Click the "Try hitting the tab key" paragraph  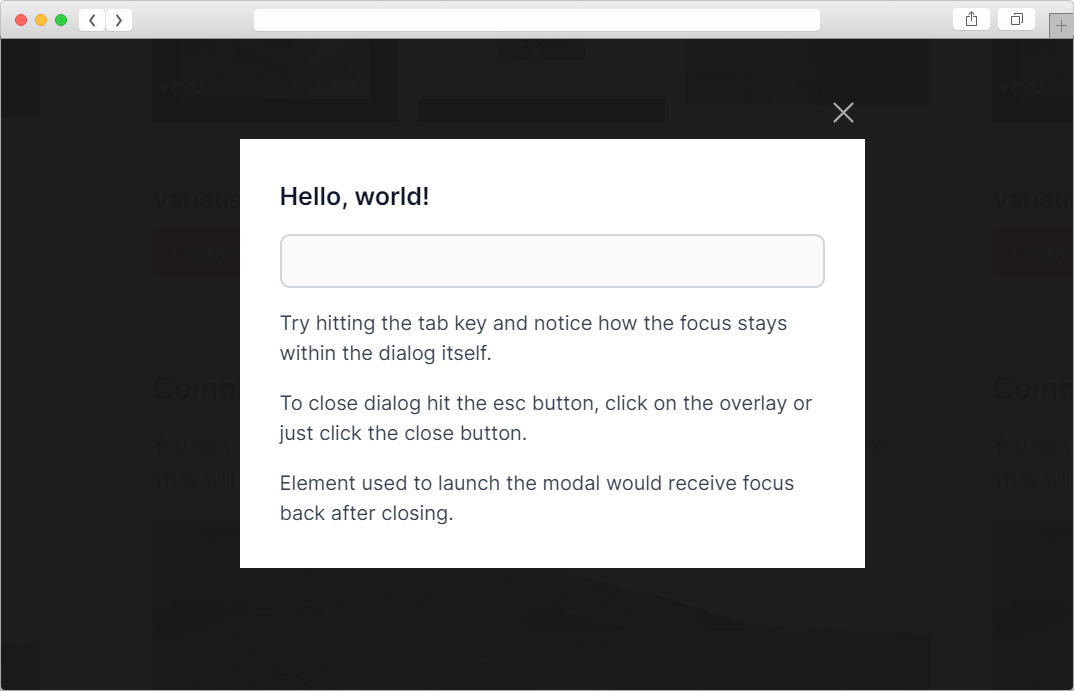[533, 338]
